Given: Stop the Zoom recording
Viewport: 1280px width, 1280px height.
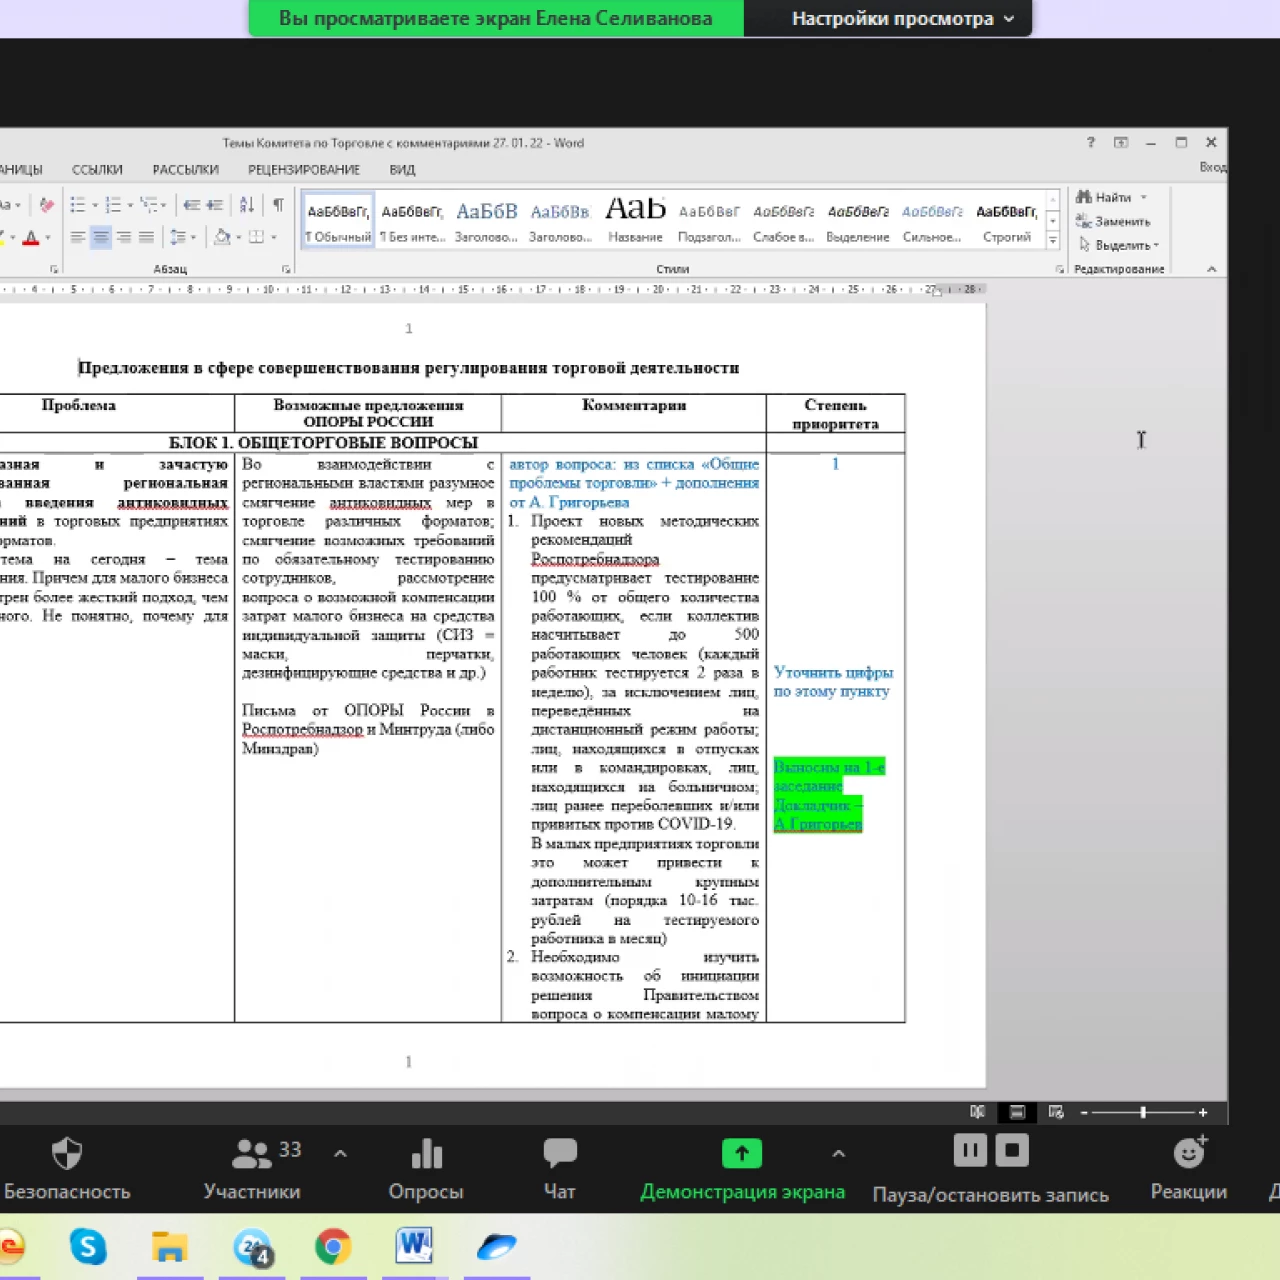Looking at the screenshot, I should point(1012,1150).
